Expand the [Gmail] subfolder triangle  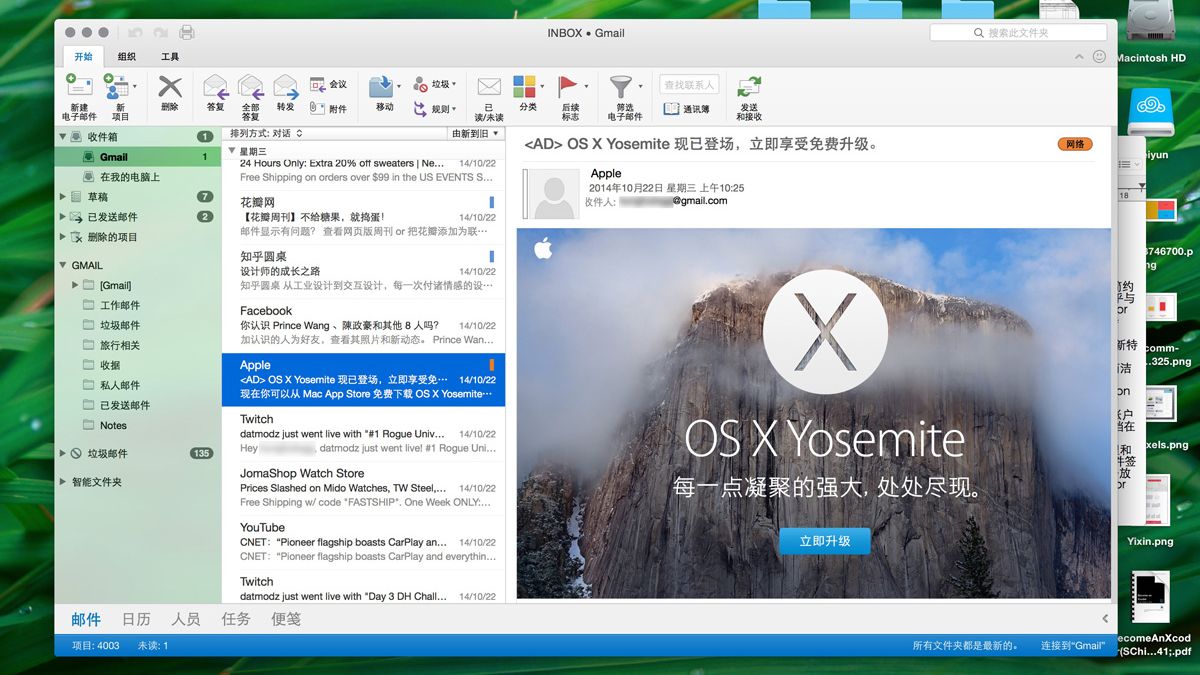(76, 285)
